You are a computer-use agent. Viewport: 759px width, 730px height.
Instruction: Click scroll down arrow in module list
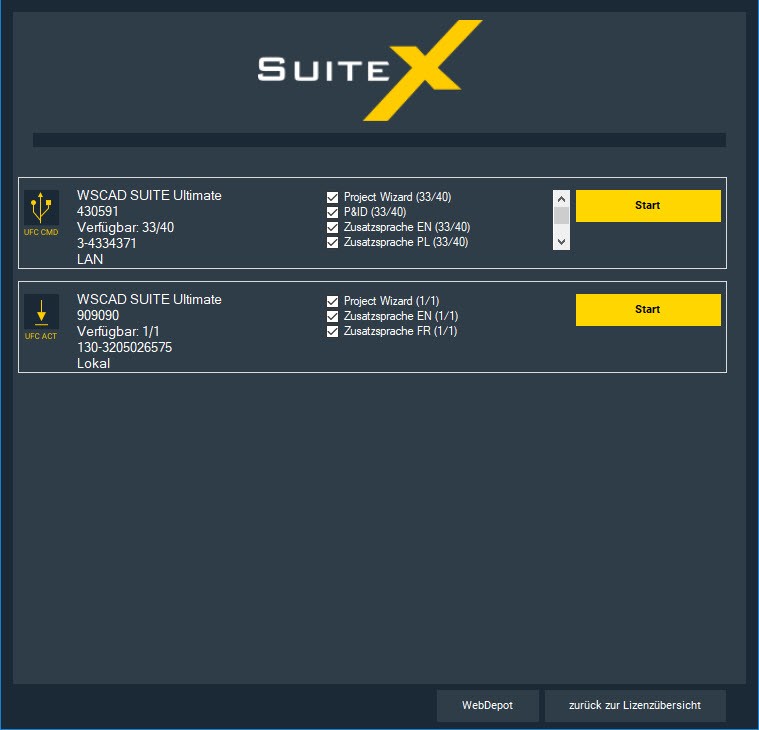[561, 242]
